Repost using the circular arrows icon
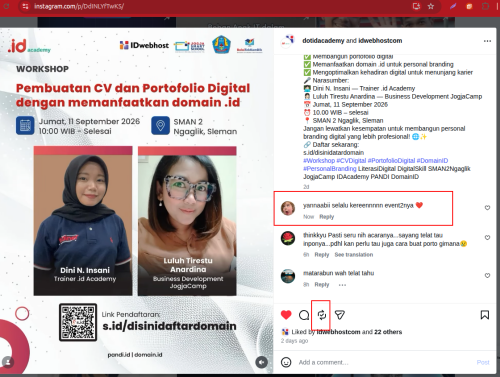Screen dimensions: 500x377 322,315
